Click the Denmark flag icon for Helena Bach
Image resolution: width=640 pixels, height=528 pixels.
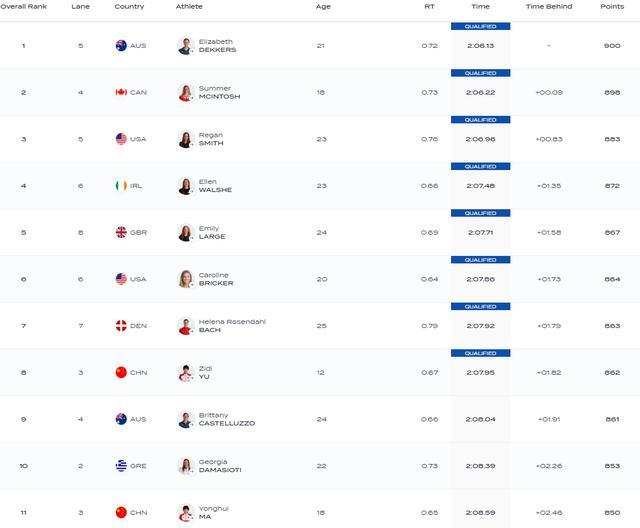[x=121, y=326]
